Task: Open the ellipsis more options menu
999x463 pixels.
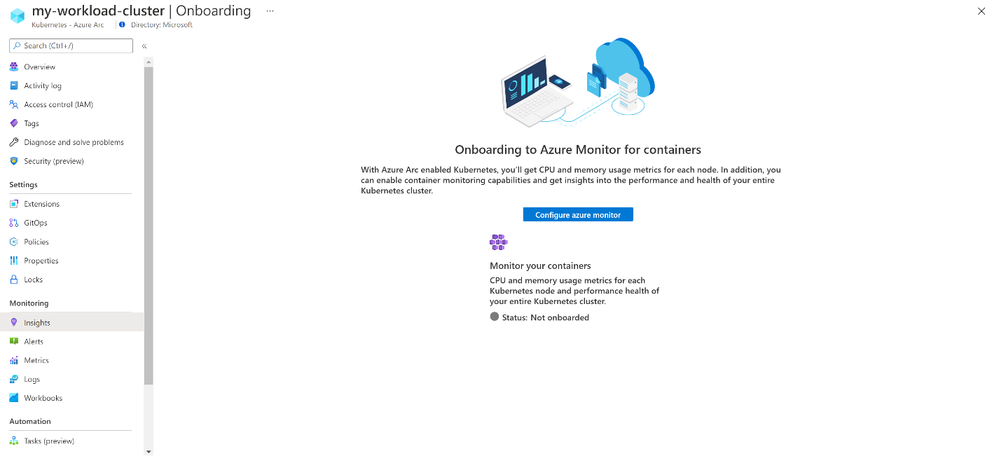Action: click(x=270, y=11)
